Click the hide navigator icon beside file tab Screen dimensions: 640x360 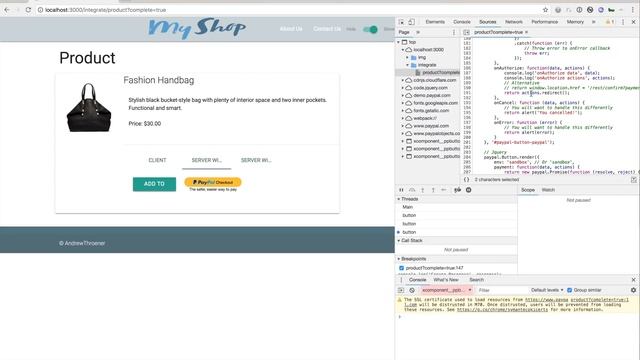[467, 32]
